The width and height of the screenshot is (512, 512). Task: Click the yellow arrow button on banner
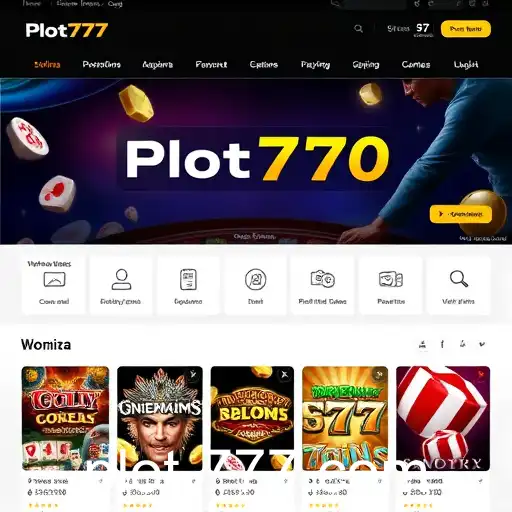(461, 214)
